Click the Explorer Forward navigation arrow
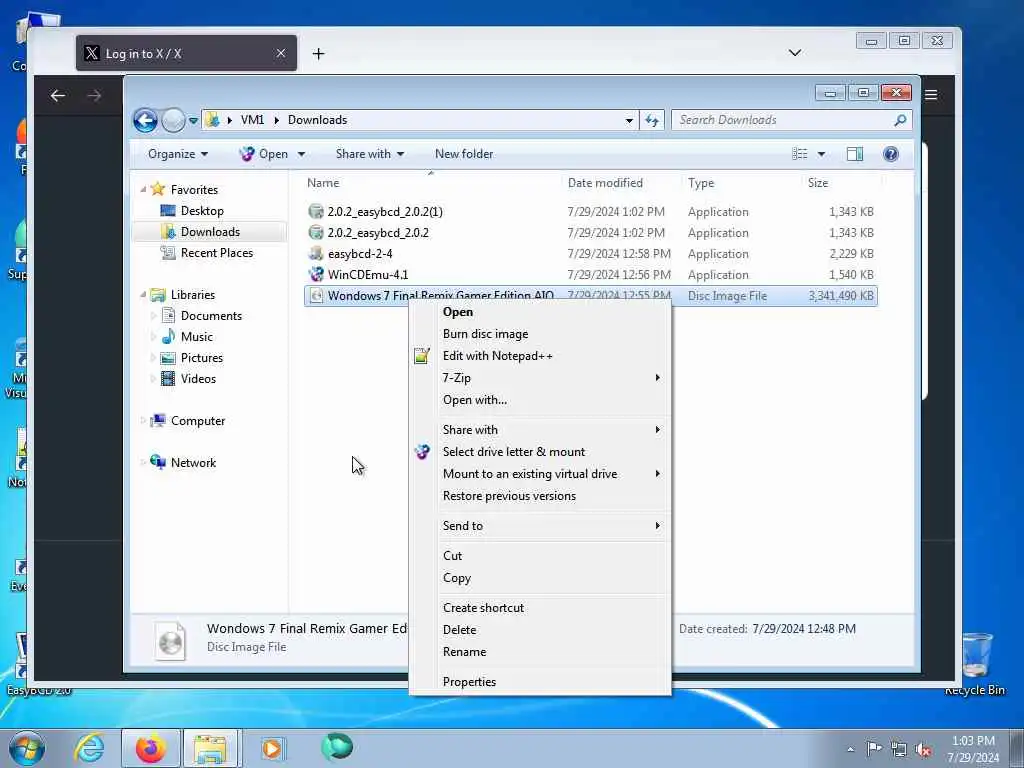Screen dimensions: 1024x768 pyautogui.click(x=173, y=120)
